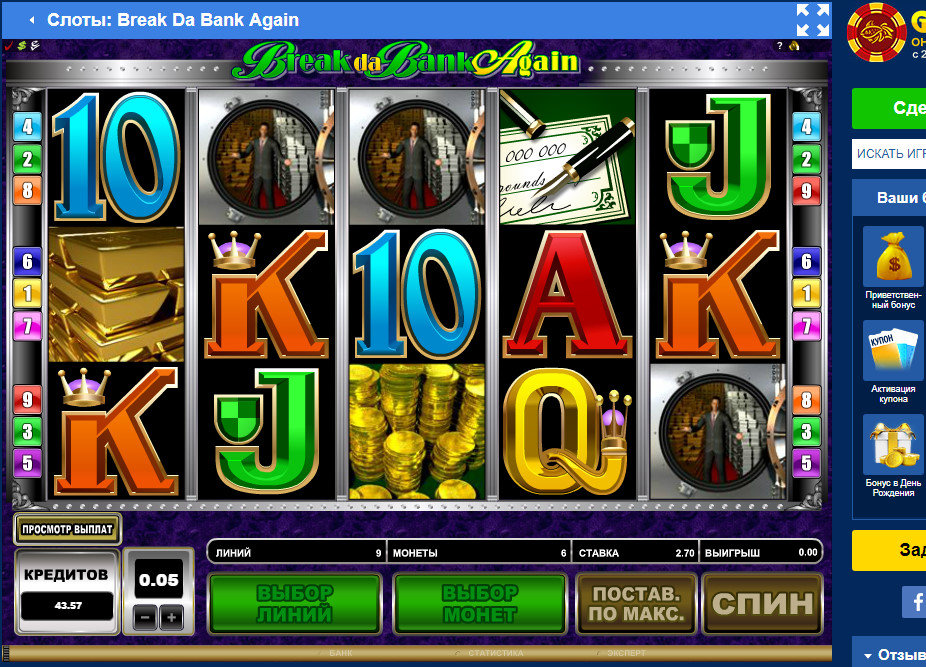Open the Приветственный бонус money bag icon
The height and width of the screenshot is (667, 926).
coord(893,256)
